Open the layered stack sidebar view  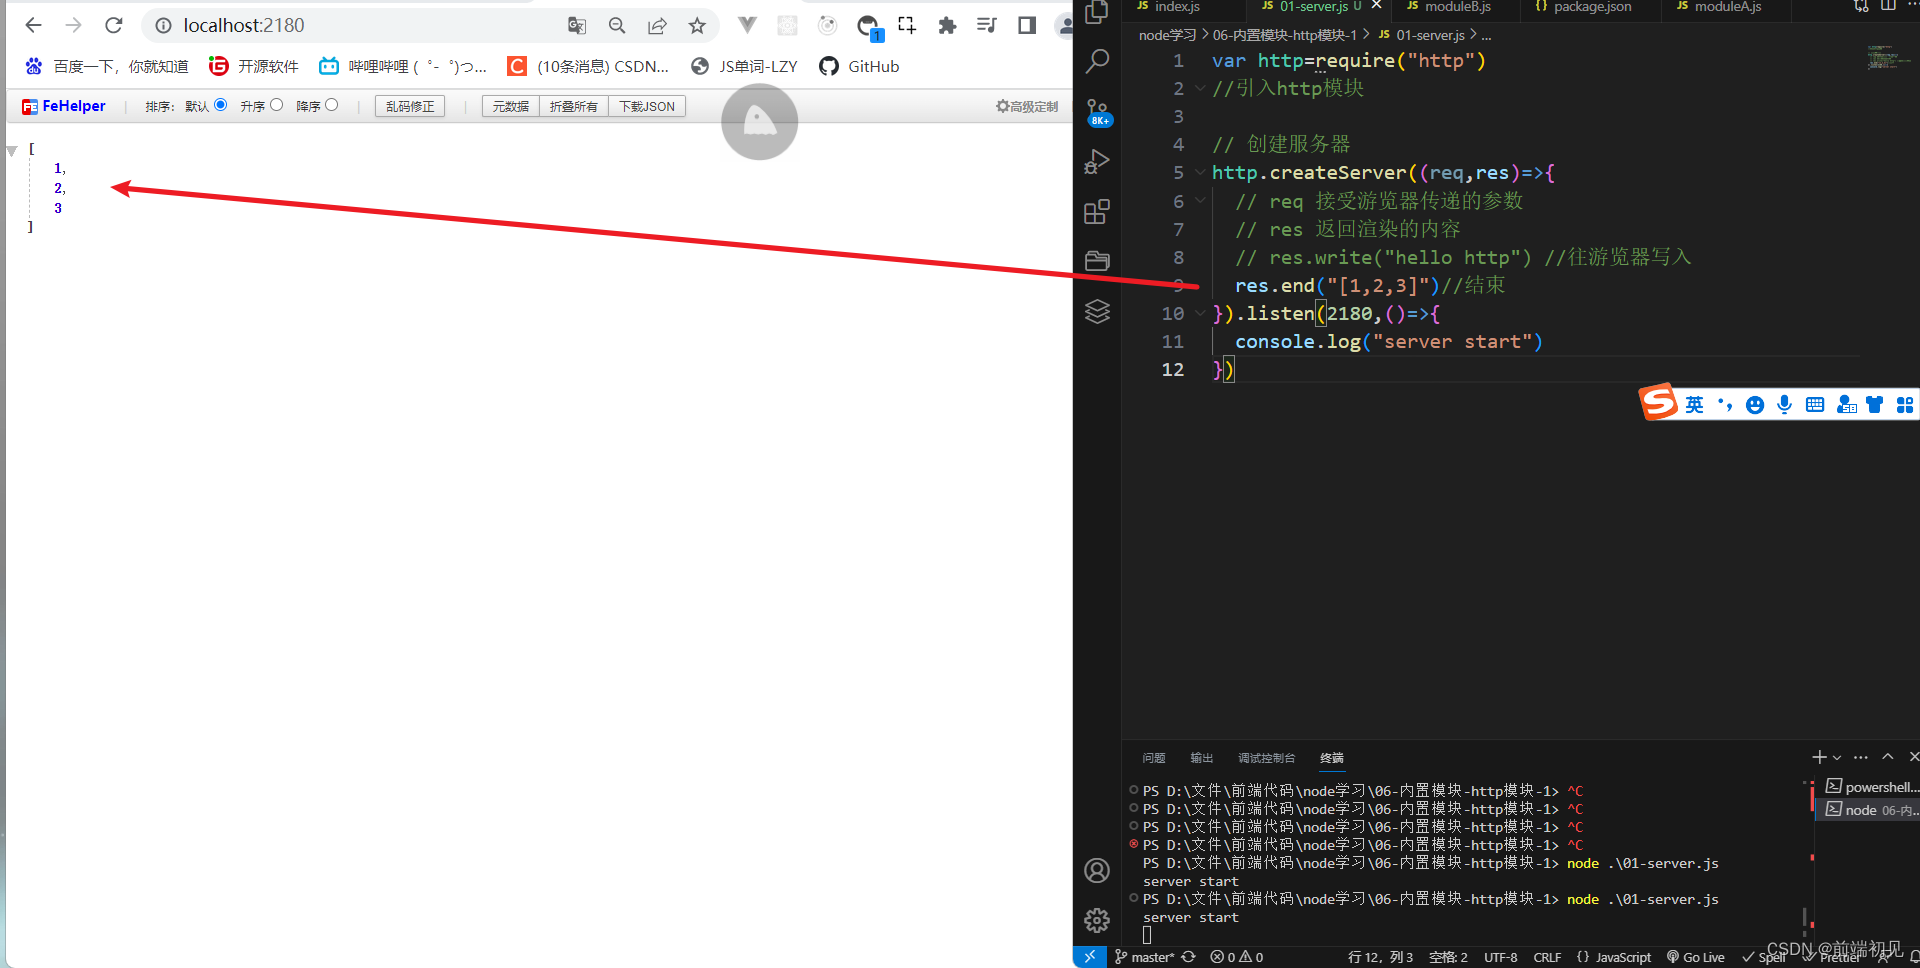pyautogui.click(x=1097, y=312)
